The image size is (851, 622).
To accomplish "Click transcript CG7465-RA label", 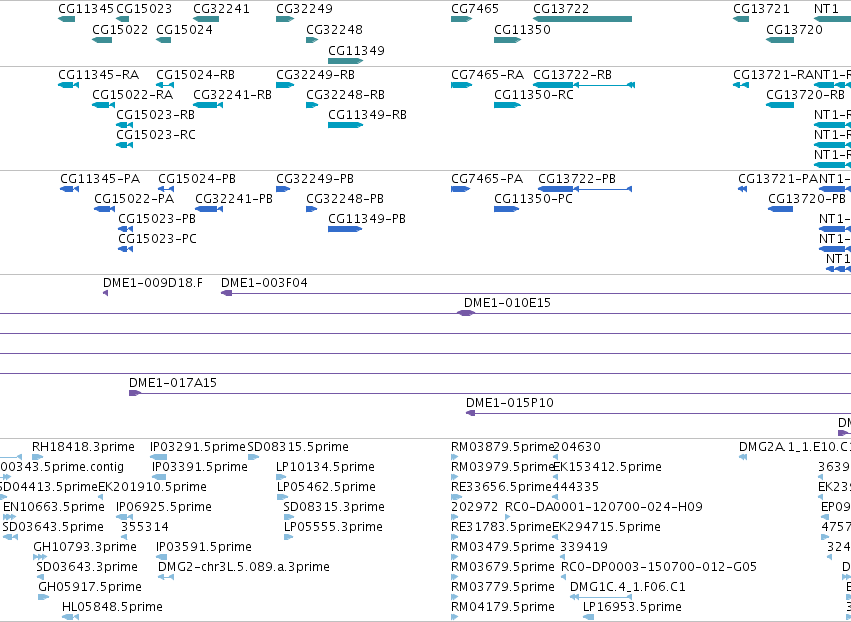I will click(x=487, y=75).
